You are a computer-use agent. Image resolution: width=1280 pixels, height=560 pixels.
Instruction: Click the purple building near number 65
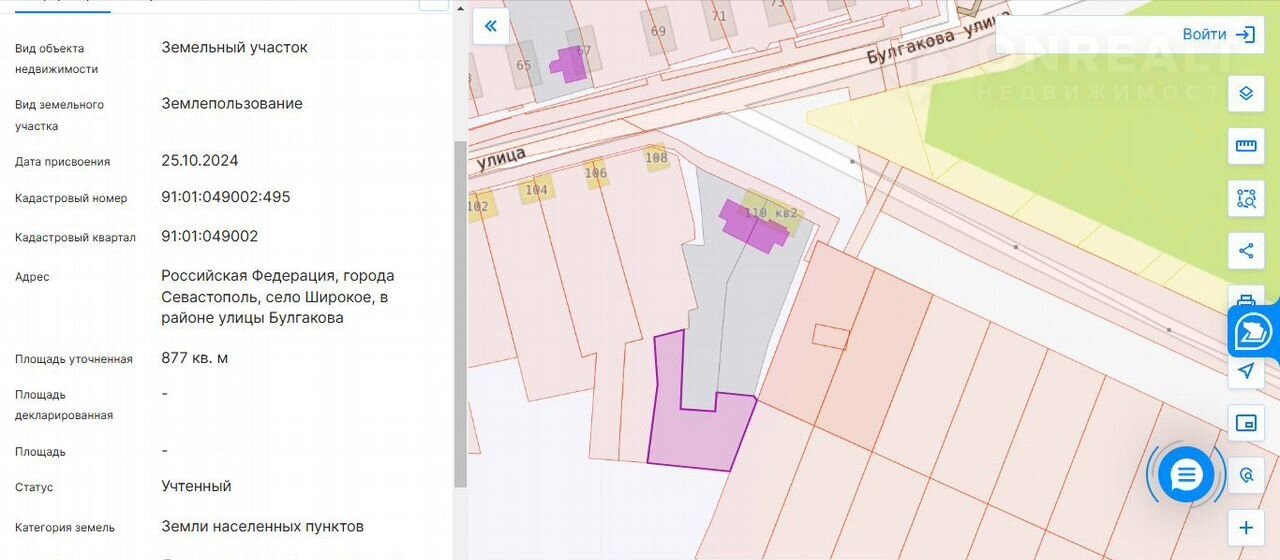point(569,64)
